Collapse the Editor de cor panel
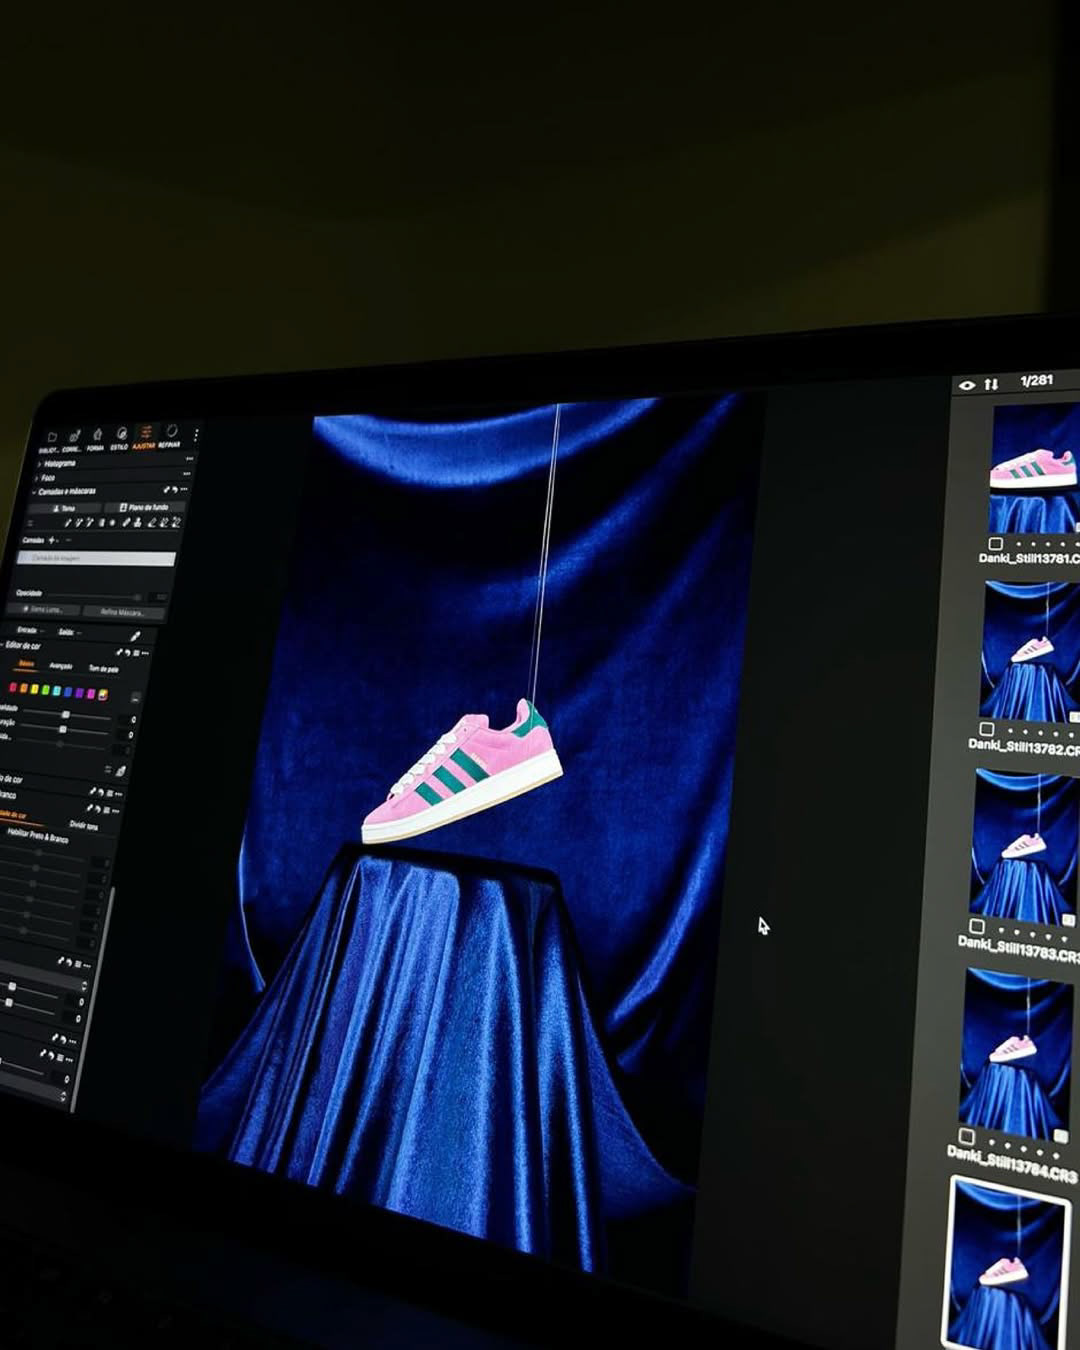Image resolution: width=1080 pixels, height=1350 pixels. [2, 645]
